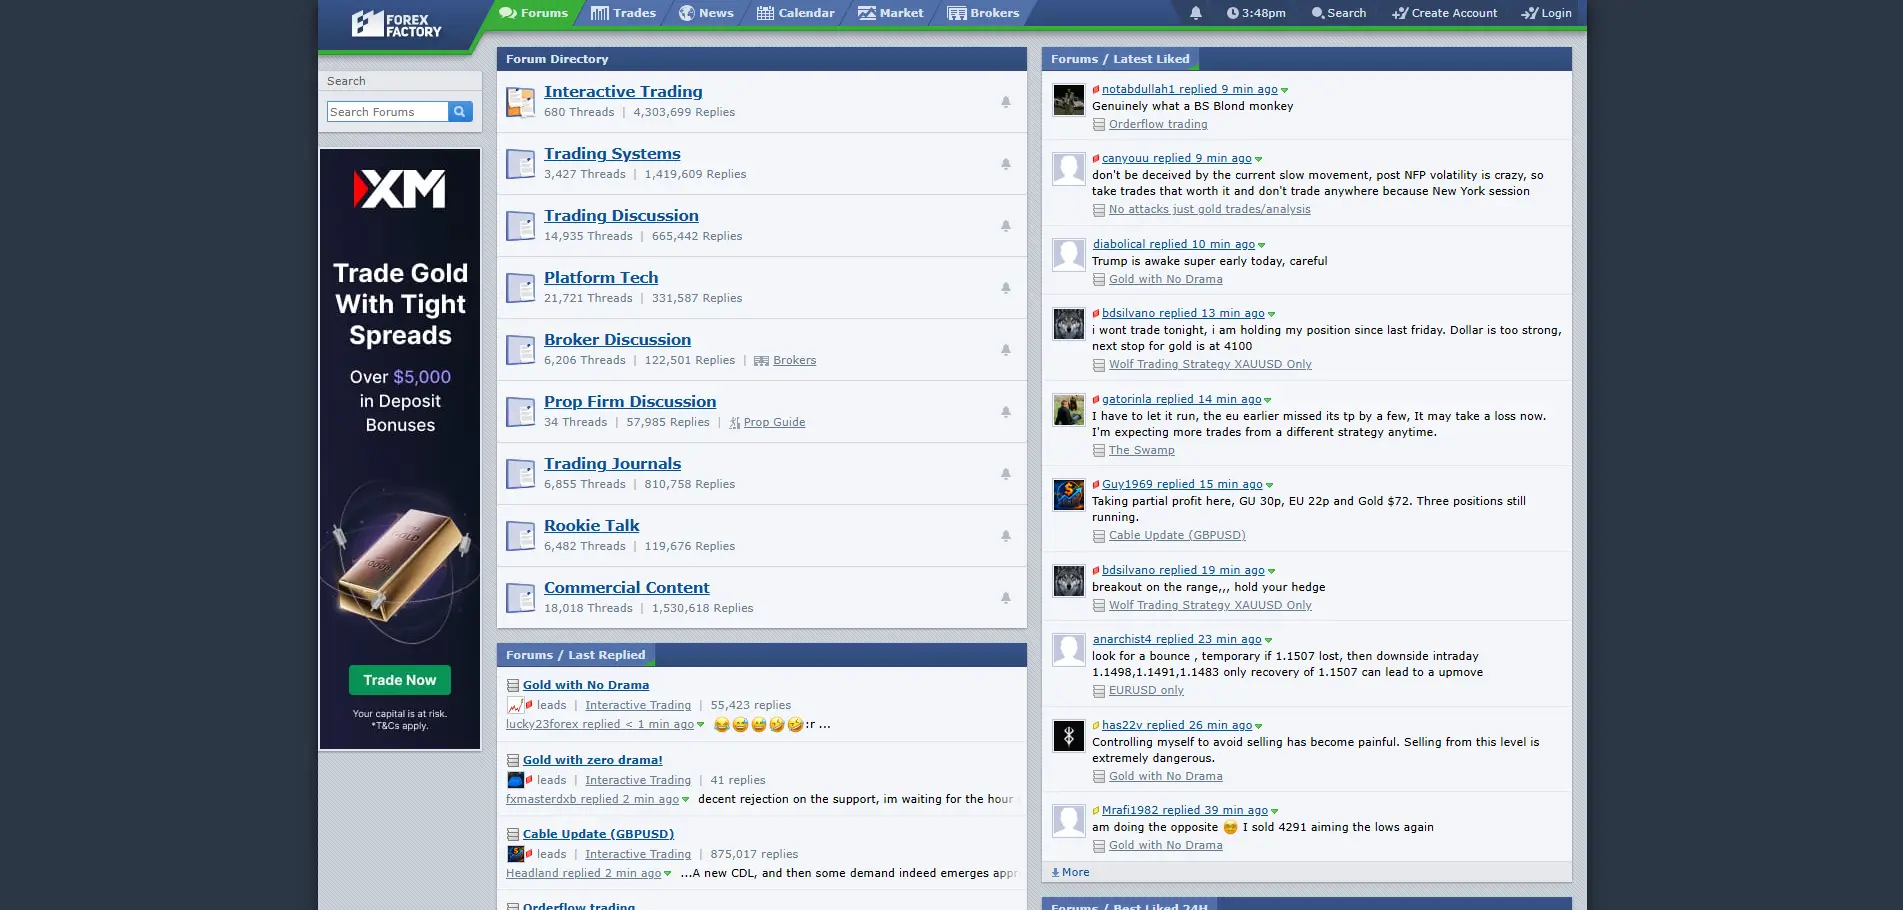1903x910 pixels.
Task: Click the thread icon beside Gold with zero drama!
Action: click(513, 761)
